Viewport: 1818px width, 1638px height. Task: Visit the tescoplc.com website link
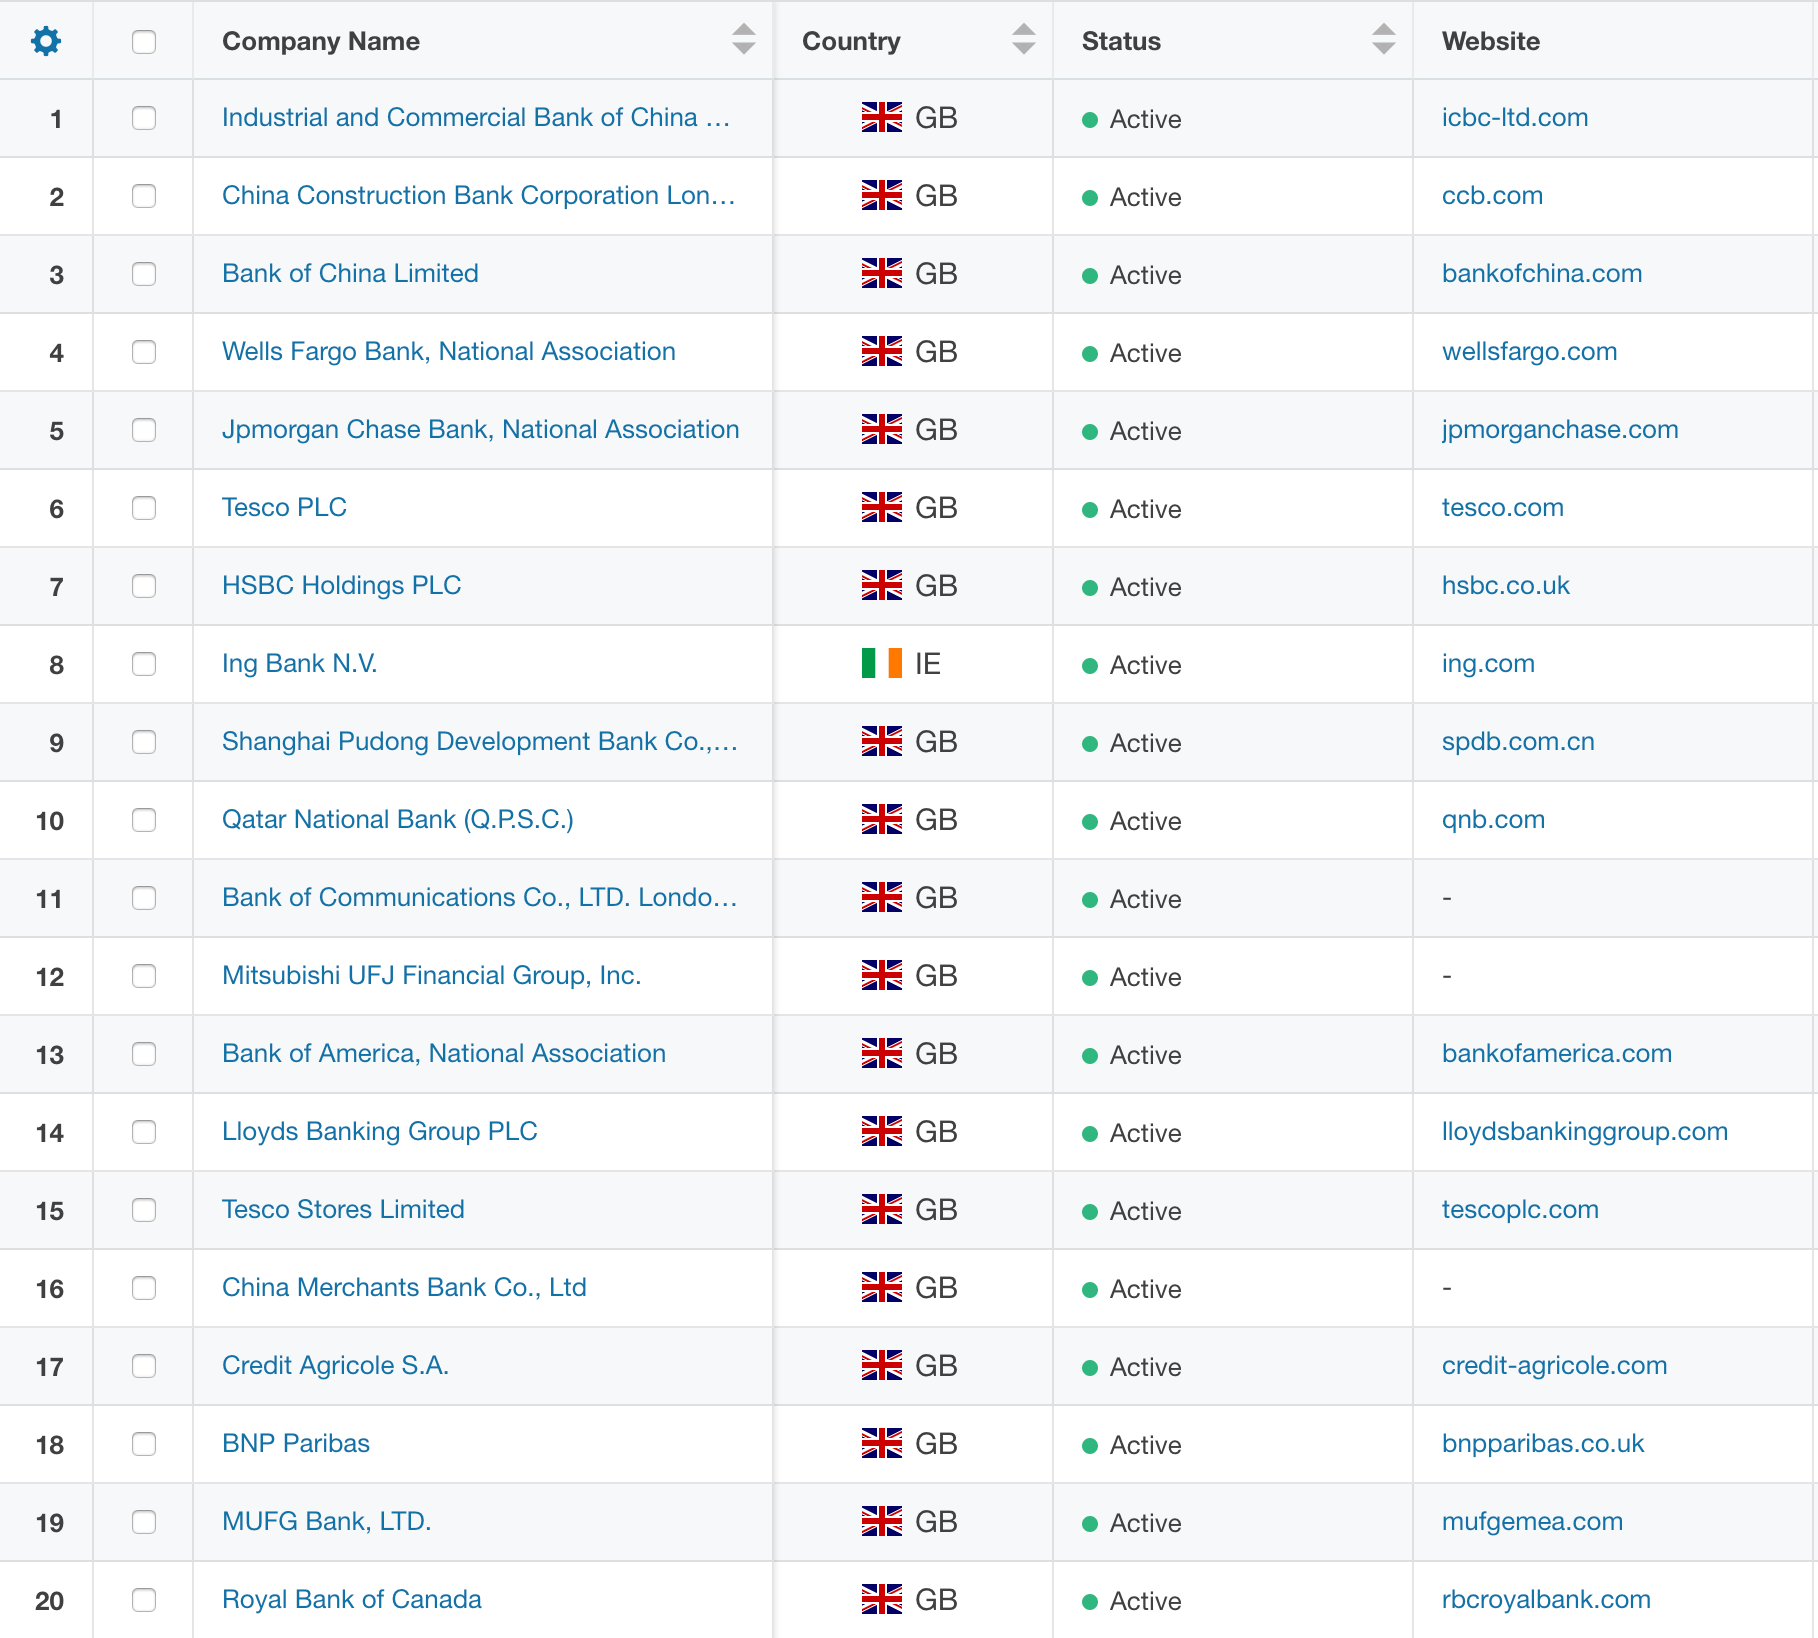point(1520,1210)
